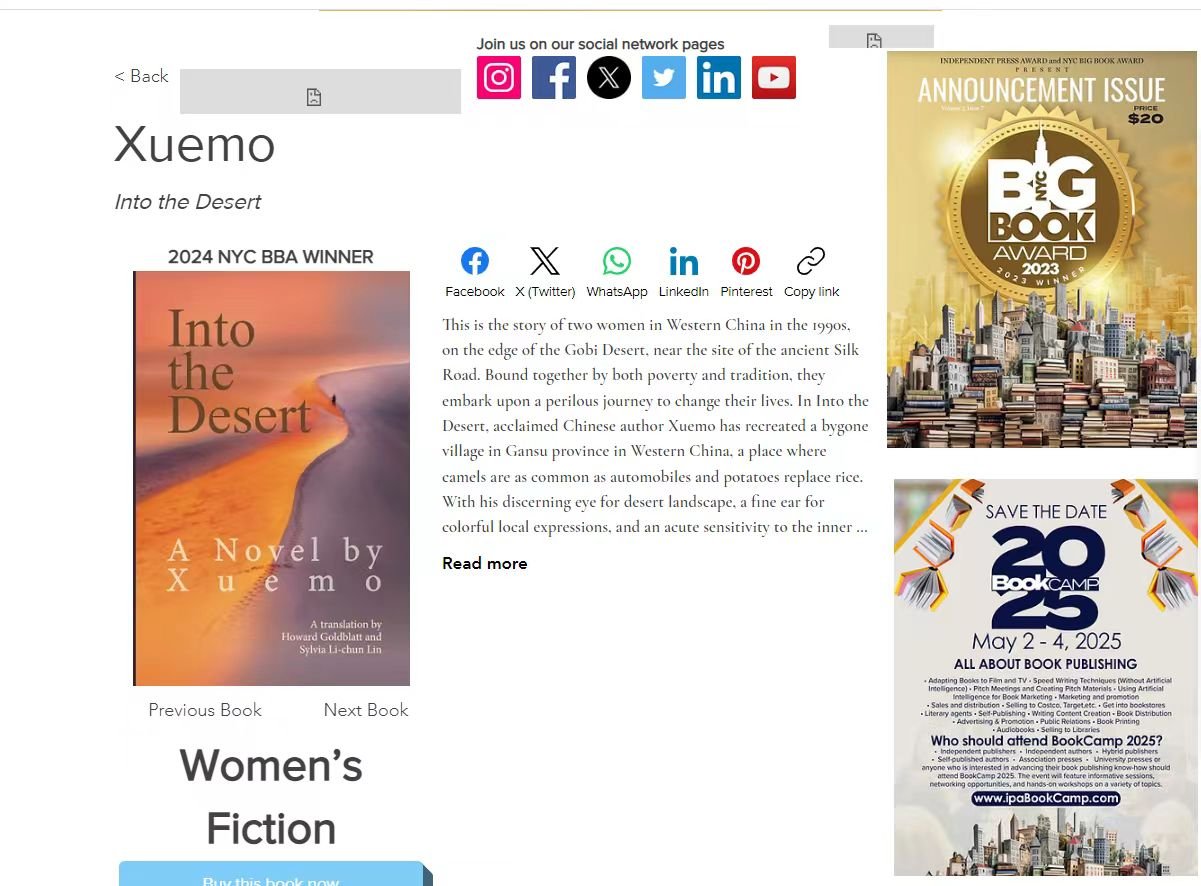This screenshot has width=1201, height=886.
Task: Open the YouTube channel icon
Action: click(x=773, y=77)
